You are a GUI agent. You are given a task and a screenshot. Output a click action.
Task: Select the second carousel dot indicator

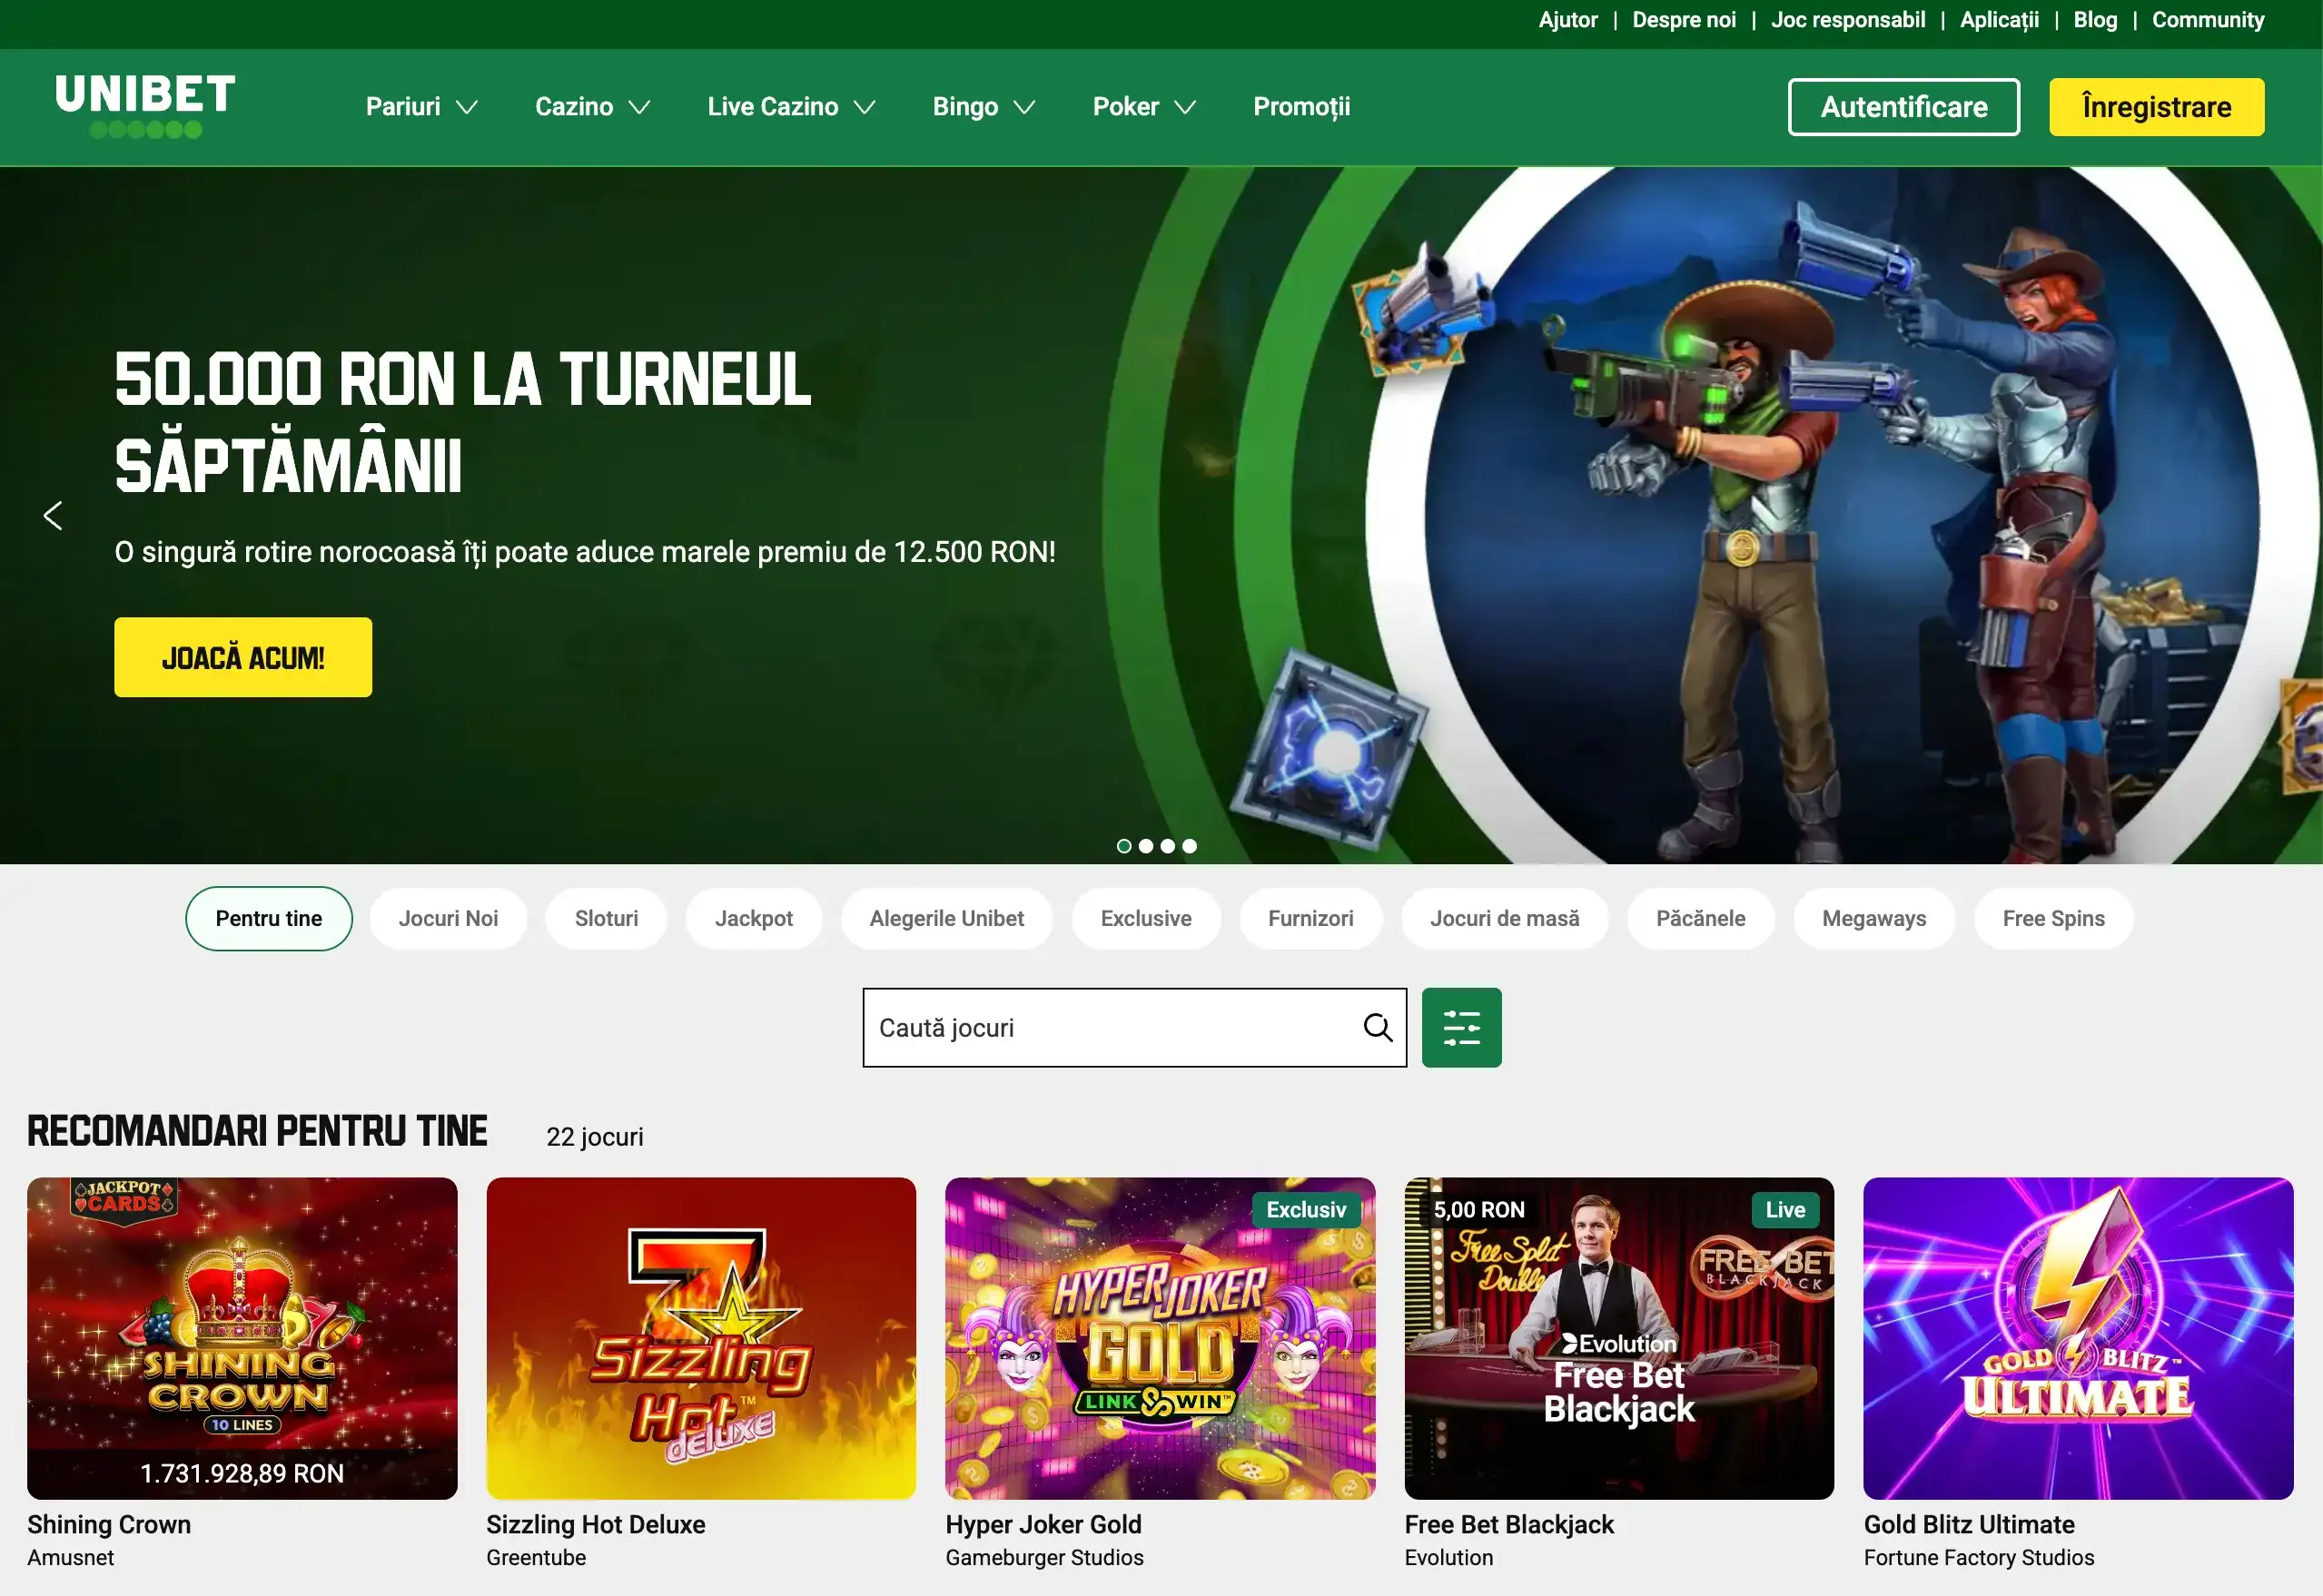tap(1145, 845)
